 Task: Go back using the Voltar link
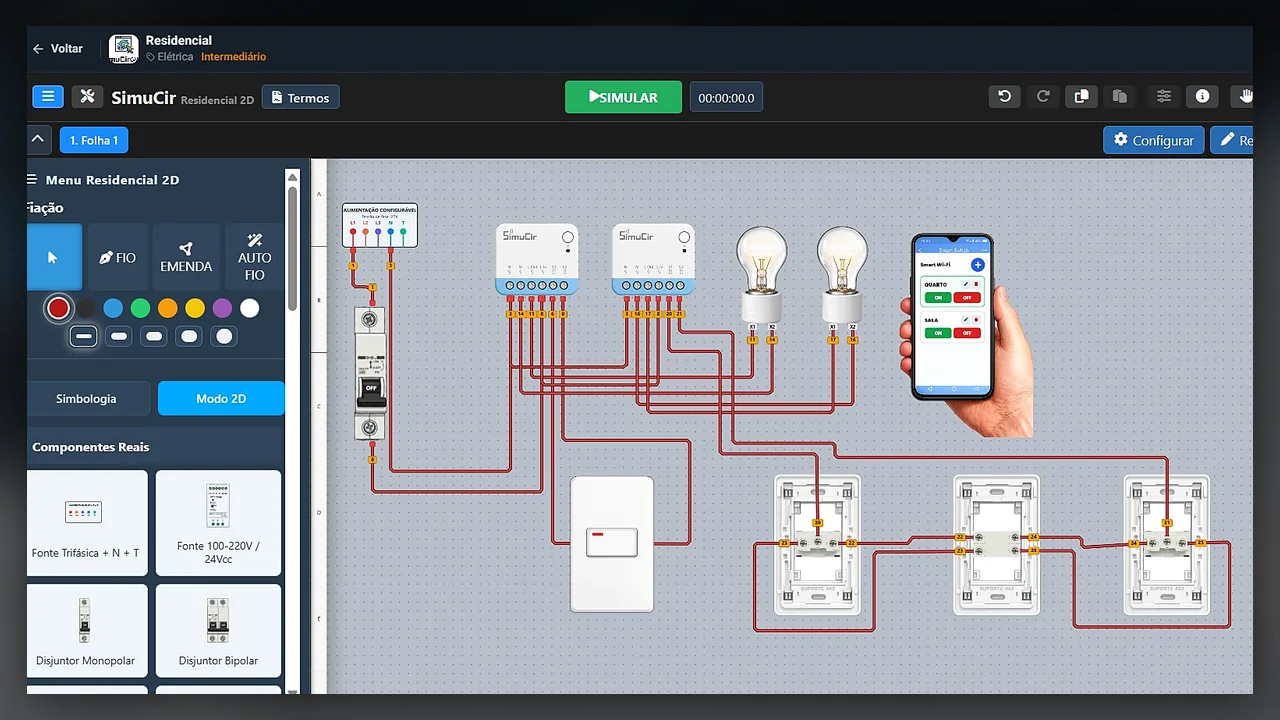coord(58,48)
